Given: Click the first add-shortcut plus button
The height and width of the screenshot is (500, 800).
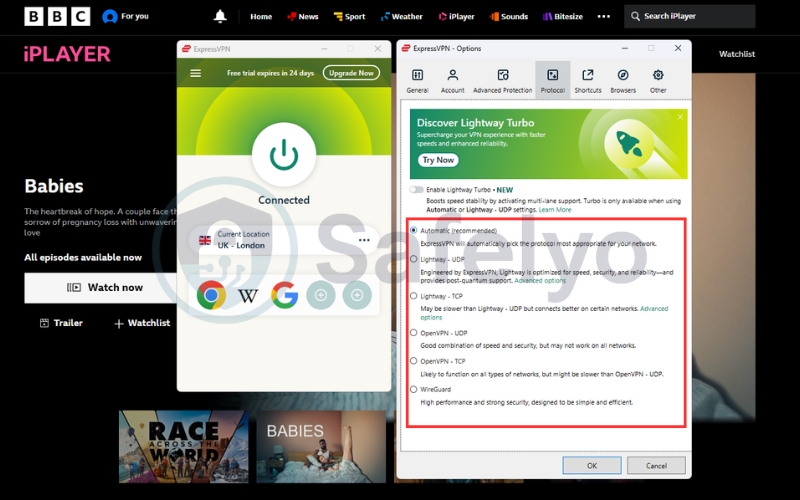Looking at the screenshot, I should coord(320,295).
